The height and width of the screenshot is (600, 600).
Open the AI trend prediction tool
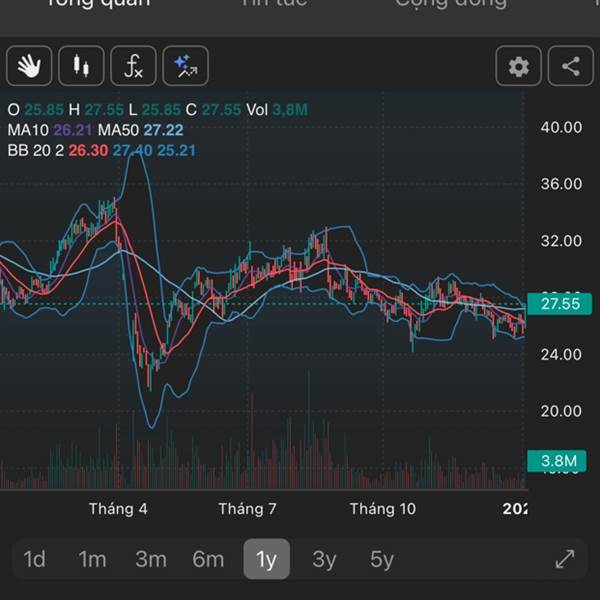click(186, 66)
